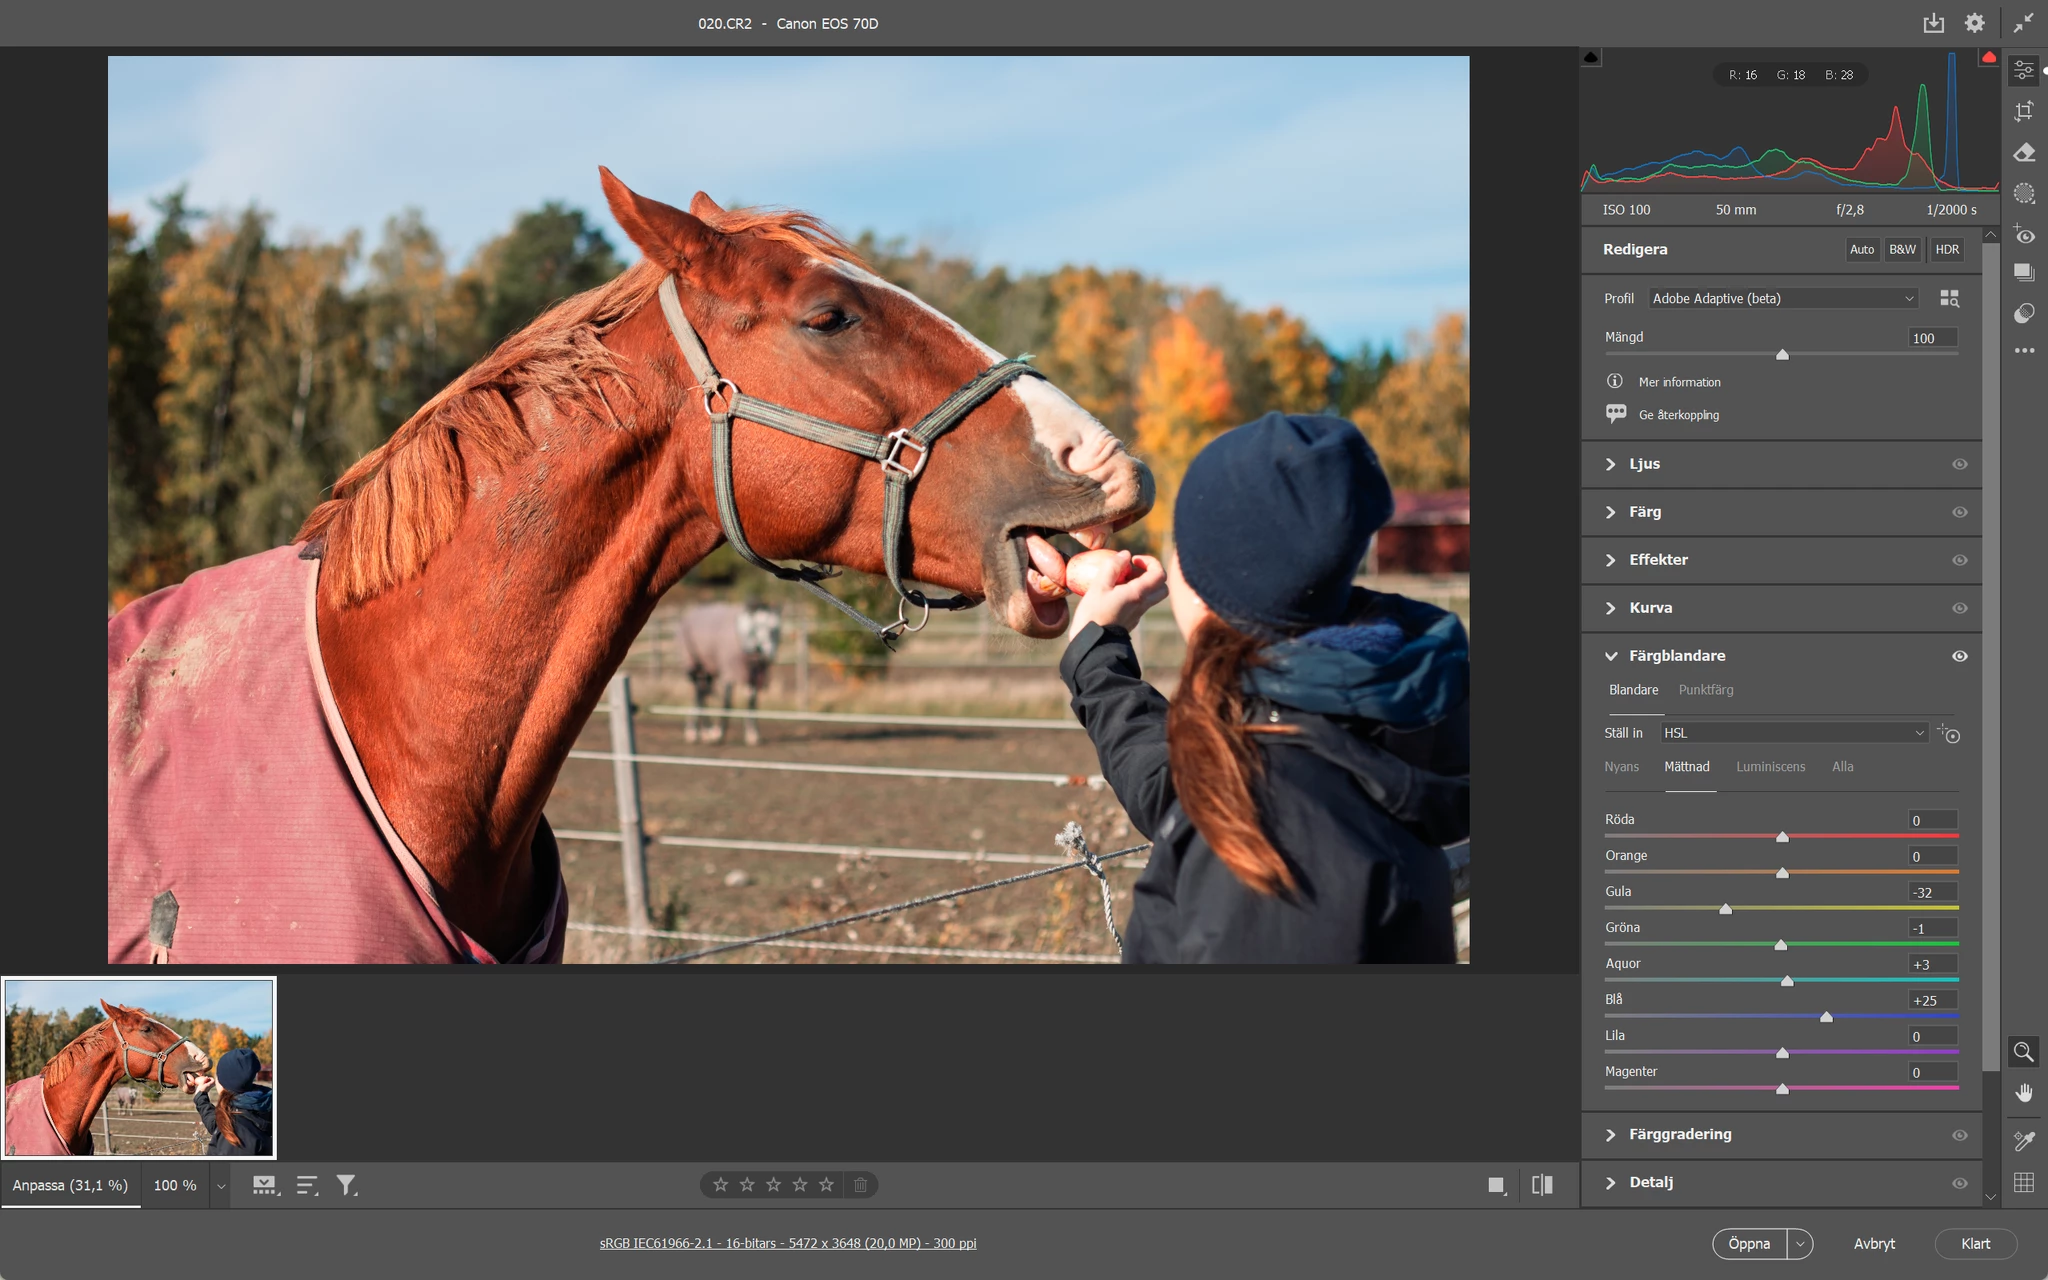
Task: Open the Ställ in HSL dropdown
Action: coord(1792,733)
